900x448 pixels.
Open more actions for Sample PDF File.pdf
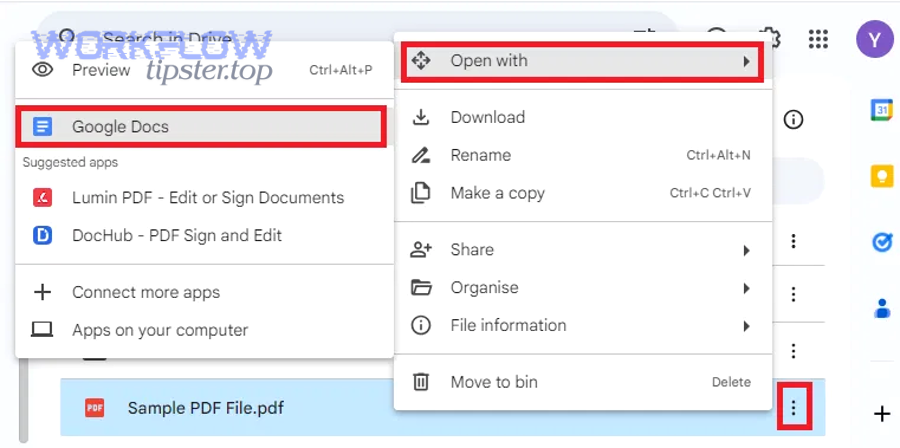coord(794,408)
